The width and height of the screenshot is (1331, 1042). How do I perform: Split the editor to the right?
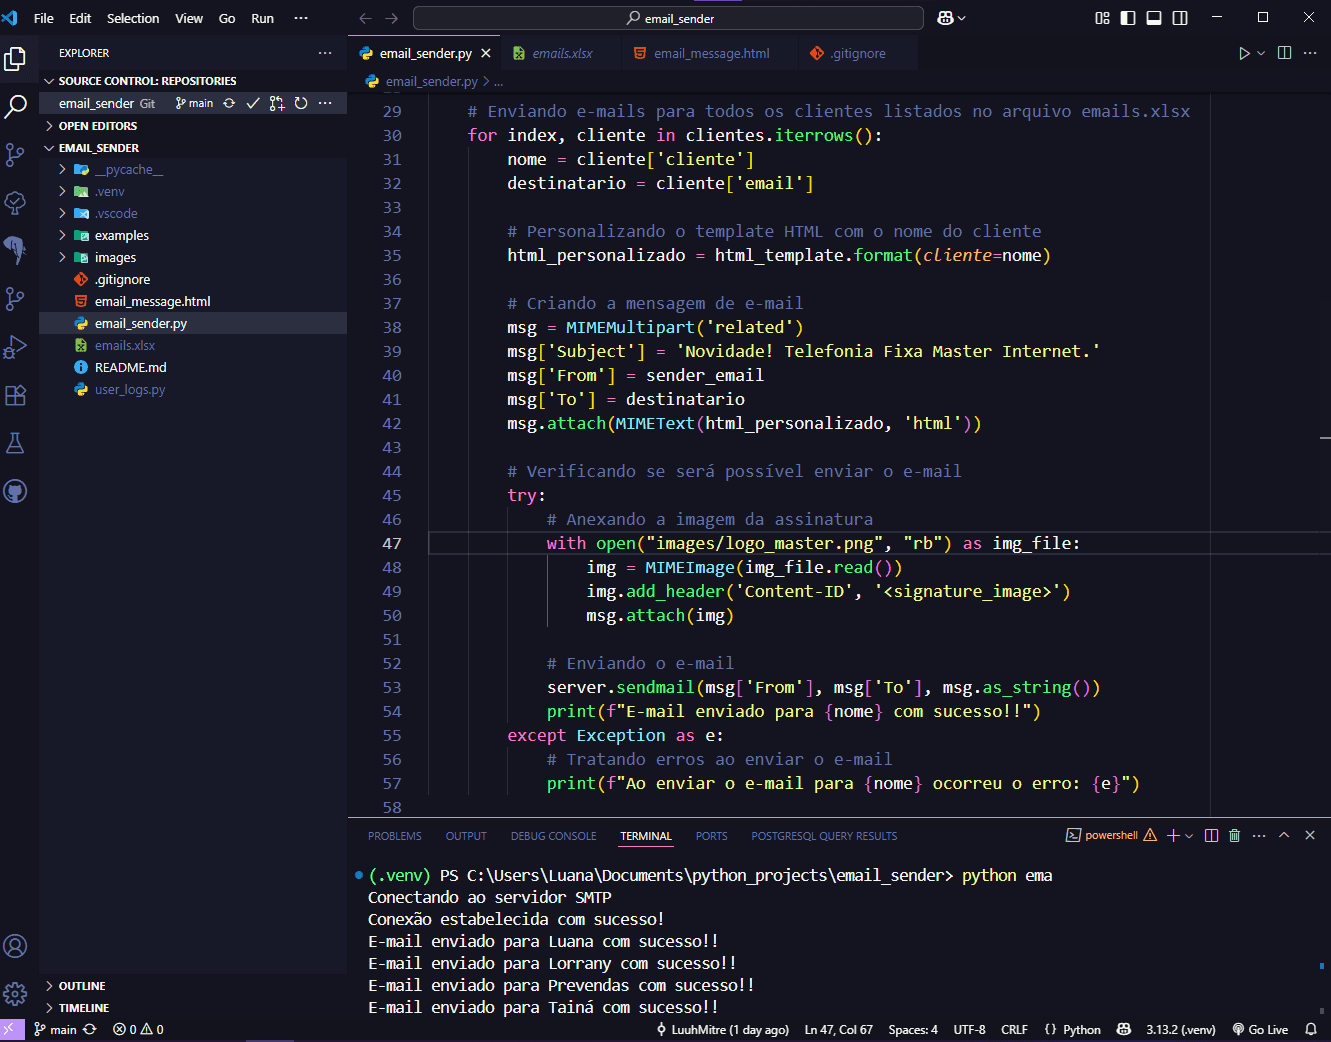coord(1285,53)
